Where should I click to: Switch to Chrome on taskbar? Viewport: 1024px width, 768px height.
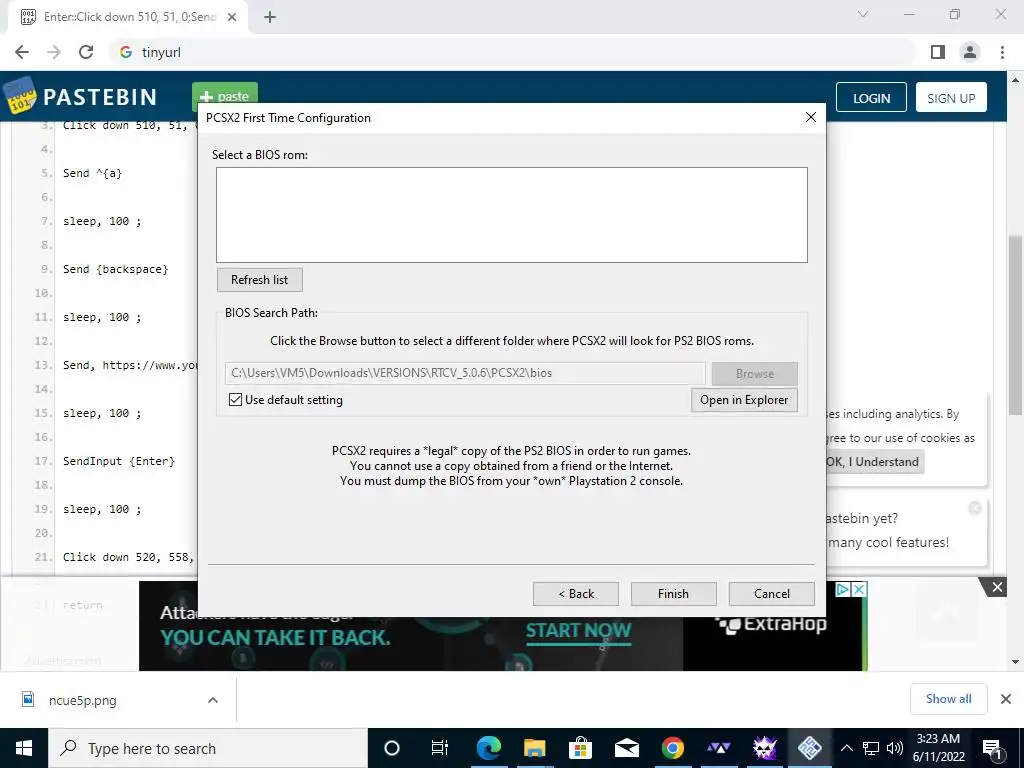click(672, 748)
